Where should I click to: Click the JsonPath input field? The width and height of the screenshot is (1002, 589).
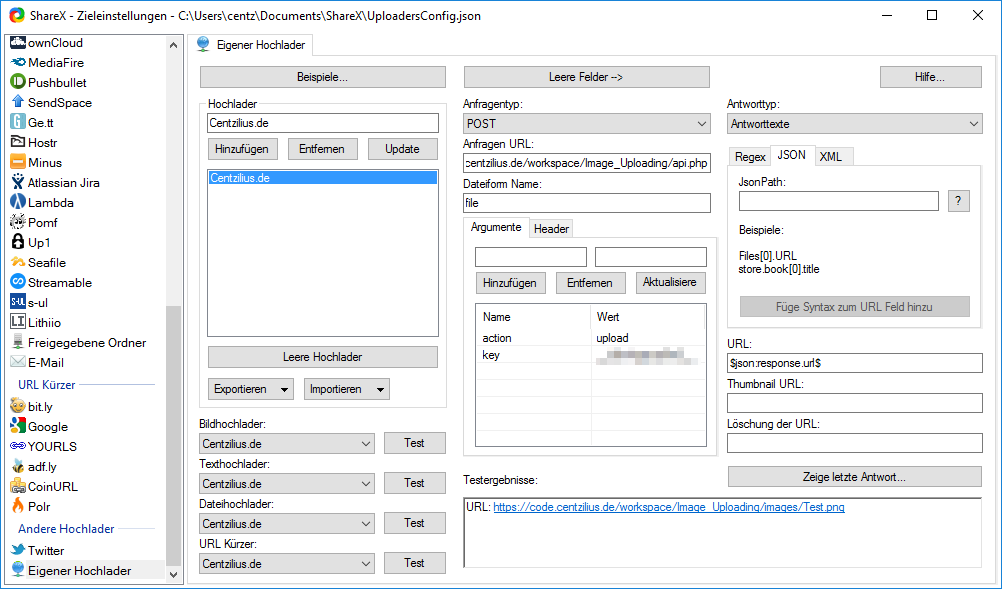pyautogui.click(x=838, y=201)
